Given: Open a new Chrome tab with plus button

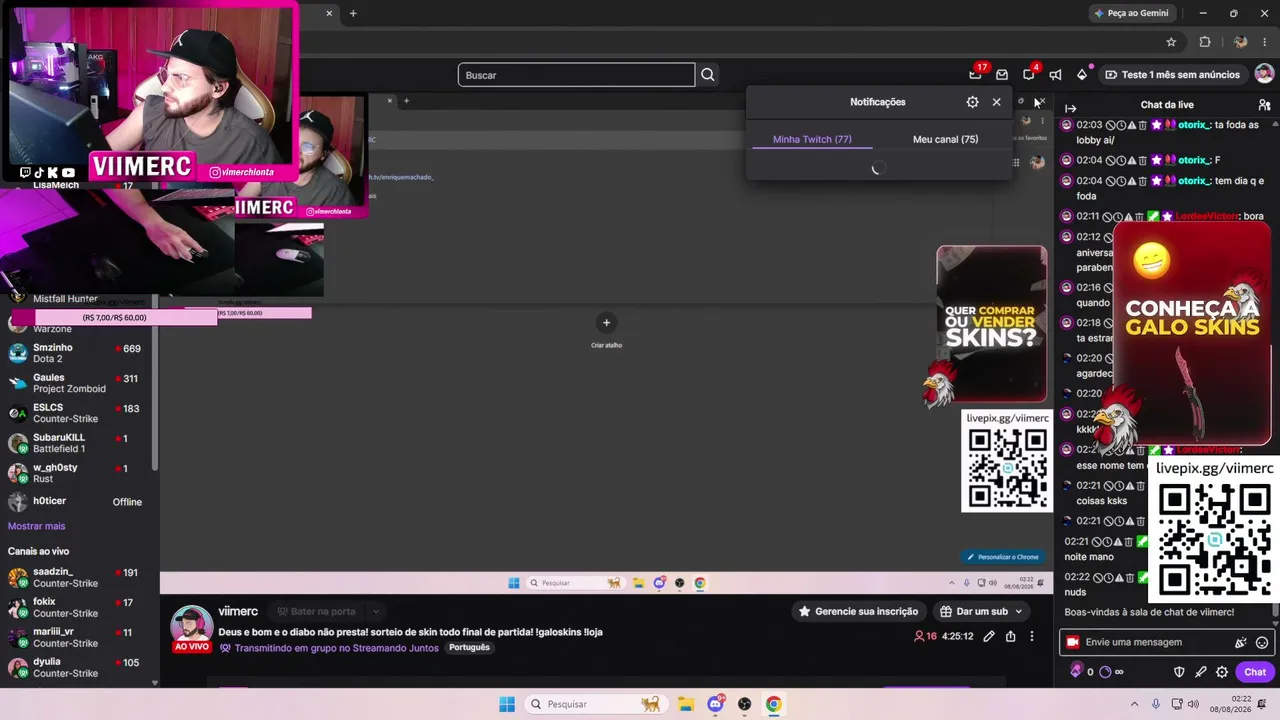Looking at the screenshot, I should [353, 13].
